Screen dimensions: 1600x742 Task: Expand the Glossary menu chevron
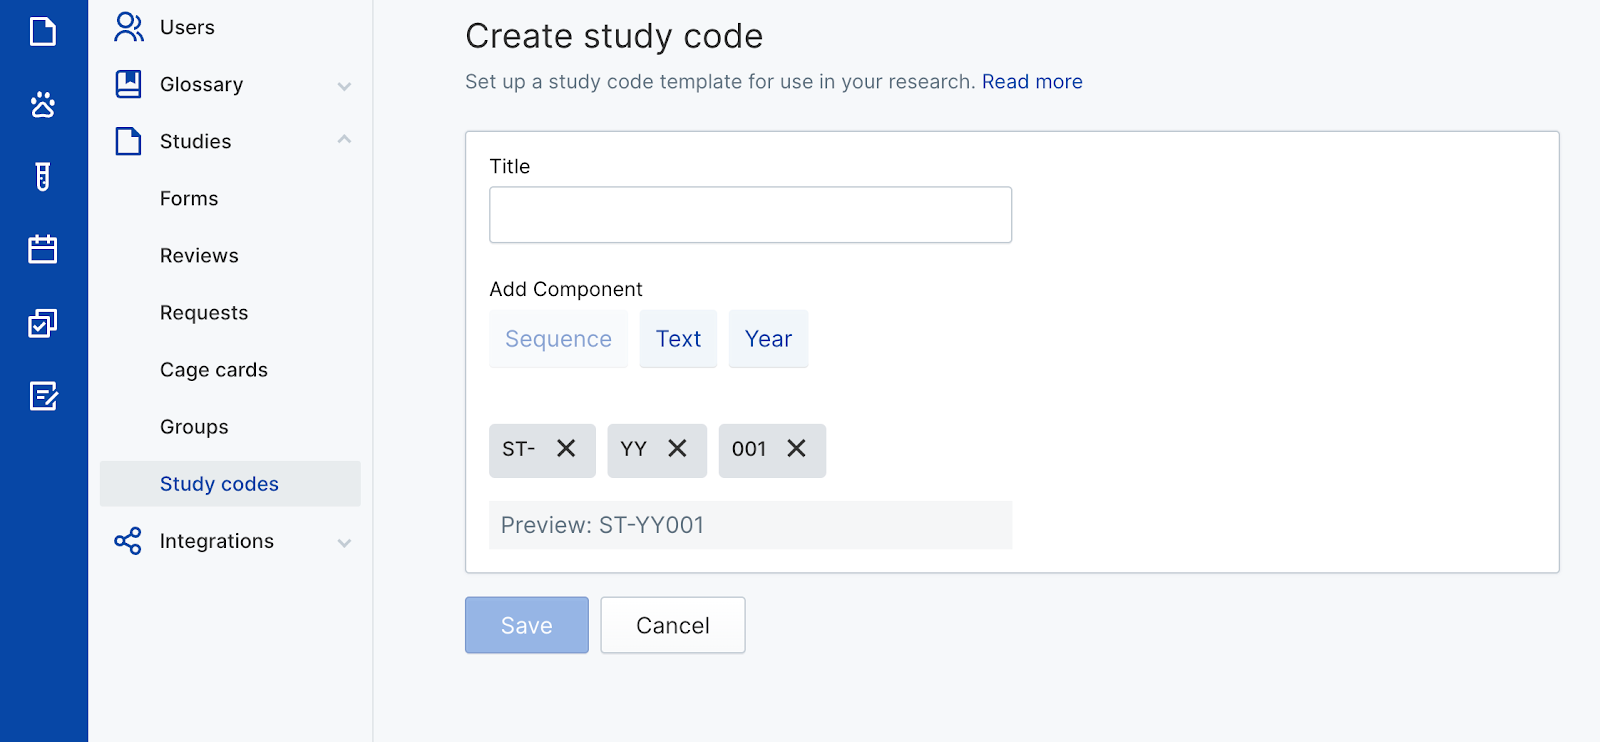click(x=344, y=86)
